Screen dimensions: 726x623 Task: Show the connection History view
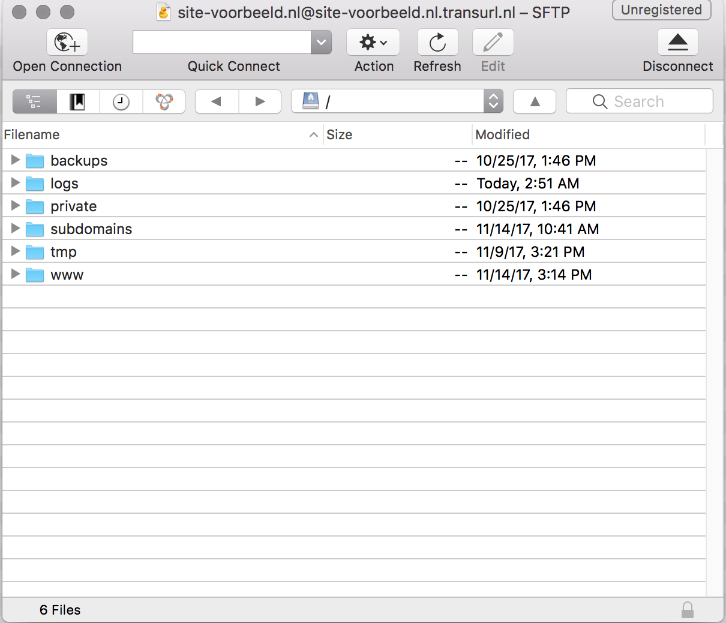pos(121,101)
